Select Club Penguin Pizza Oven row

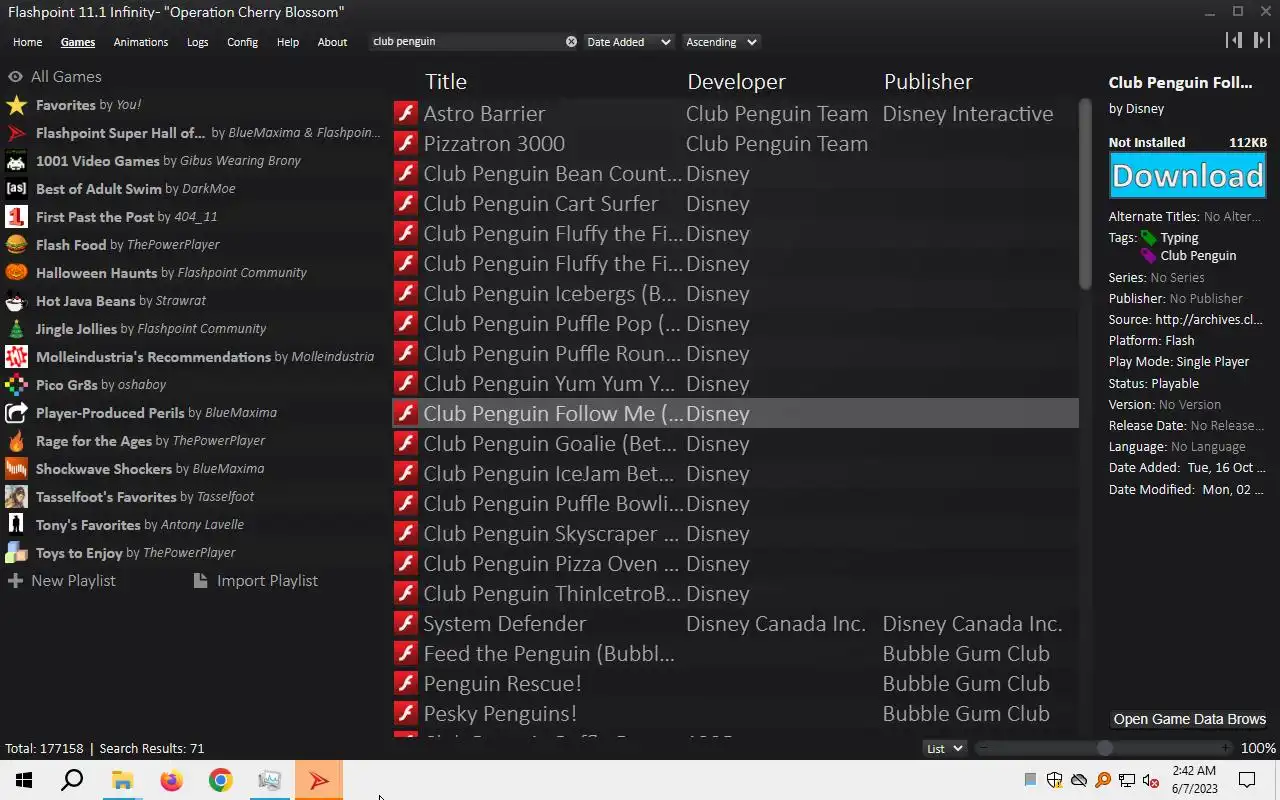(735, 563)
